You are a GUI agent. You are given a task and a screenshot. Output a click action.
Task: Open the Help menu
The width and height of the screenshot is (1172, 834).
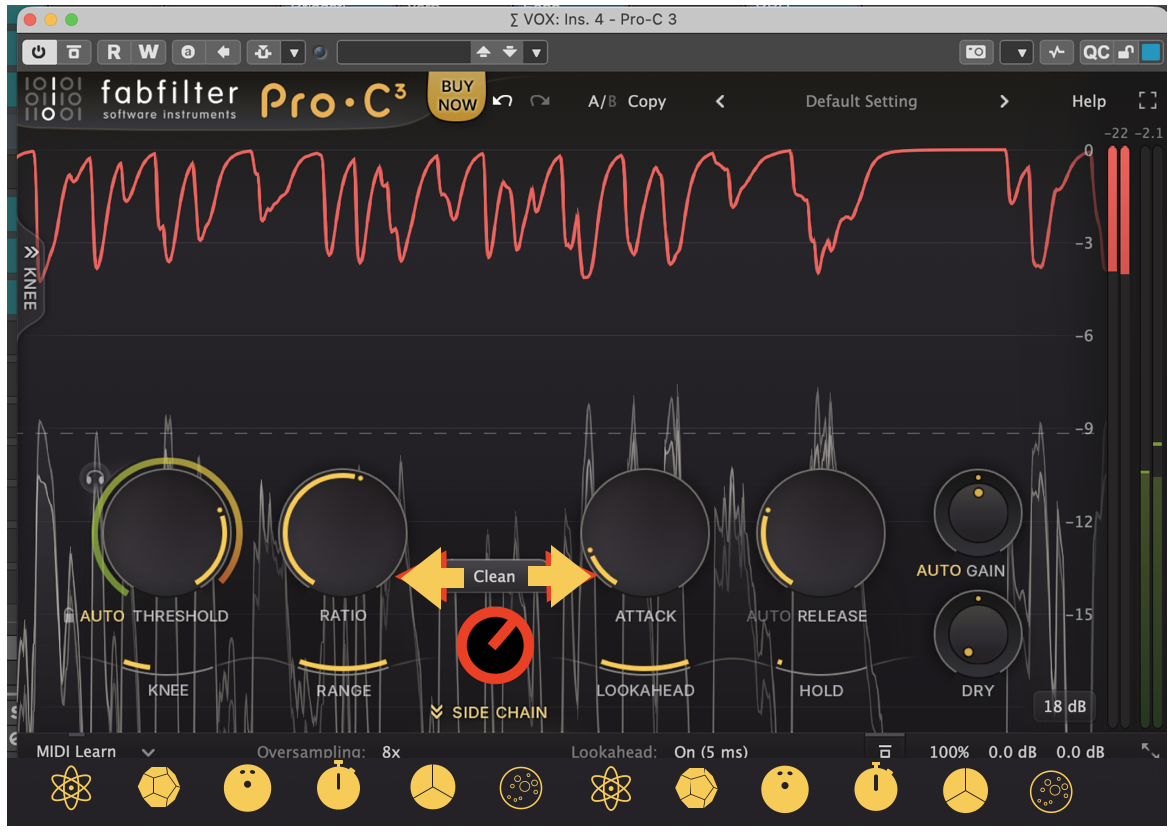click(x=1088, y=102)
